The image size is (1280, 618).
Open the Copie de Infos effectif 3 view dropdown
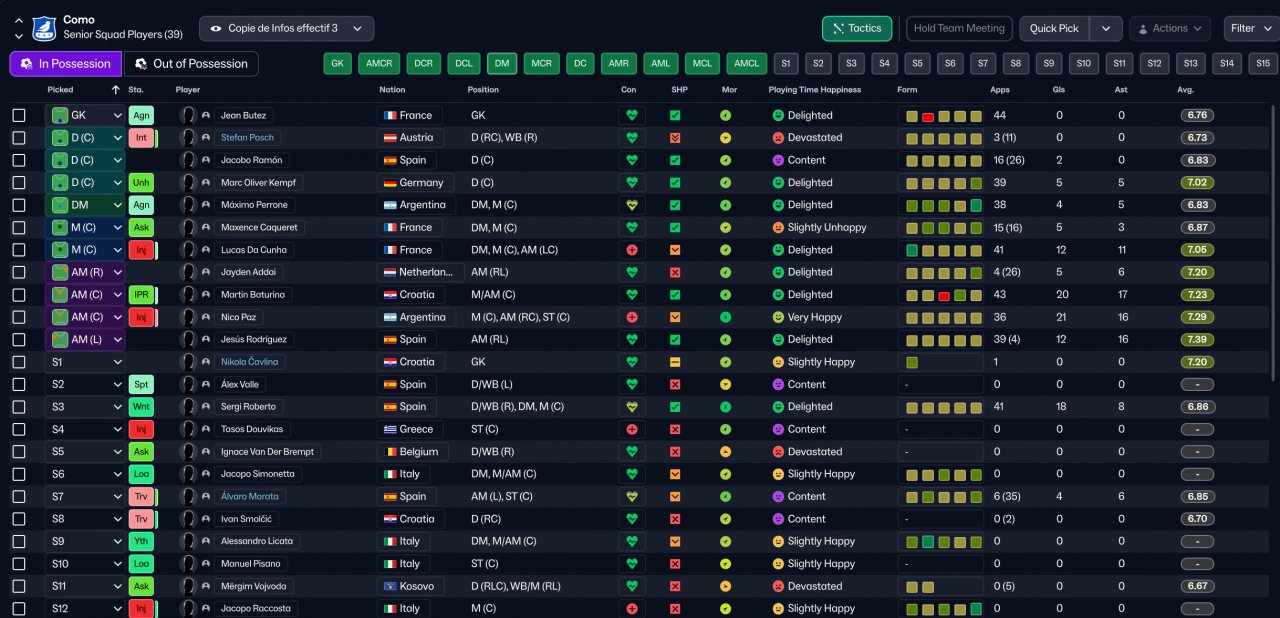[287, 28]
